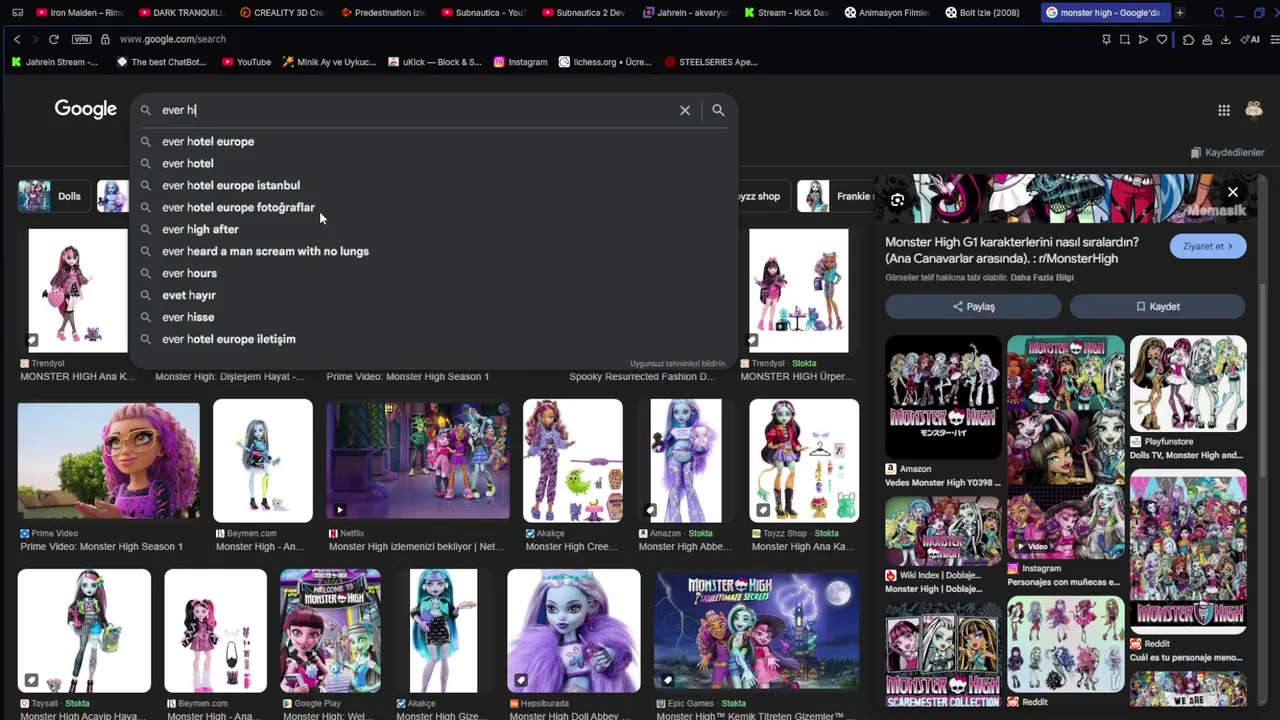1280x720 pixels.
Task: Switch to the Animasyon Filmler tab
Action: coord(888,13)
